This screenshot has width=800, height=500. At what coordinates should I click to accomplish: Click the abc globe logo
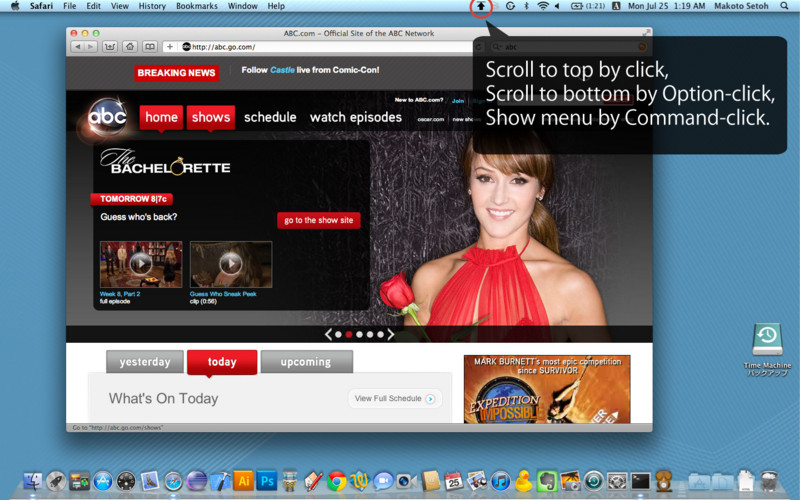107,116
